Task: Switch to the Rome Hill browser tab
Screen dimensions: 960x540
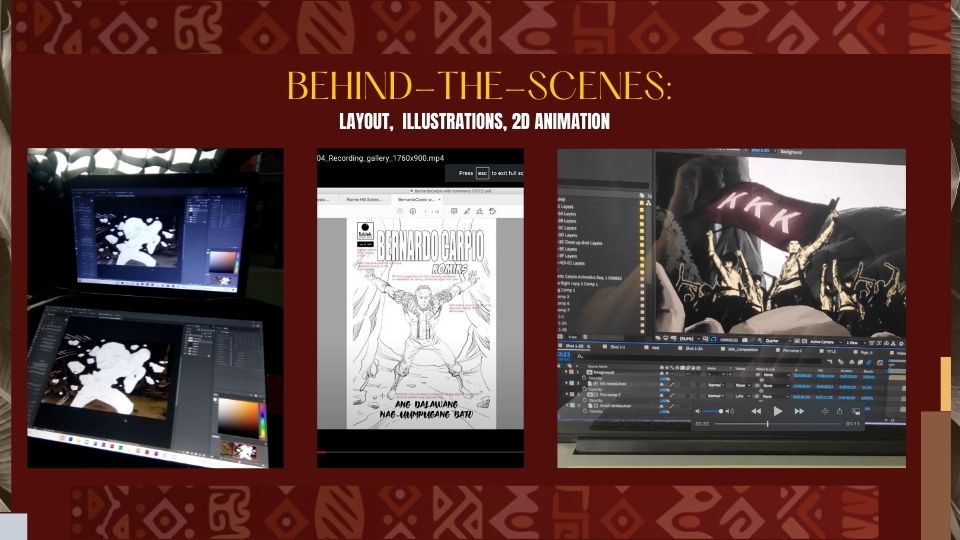Action: point(363,199)
